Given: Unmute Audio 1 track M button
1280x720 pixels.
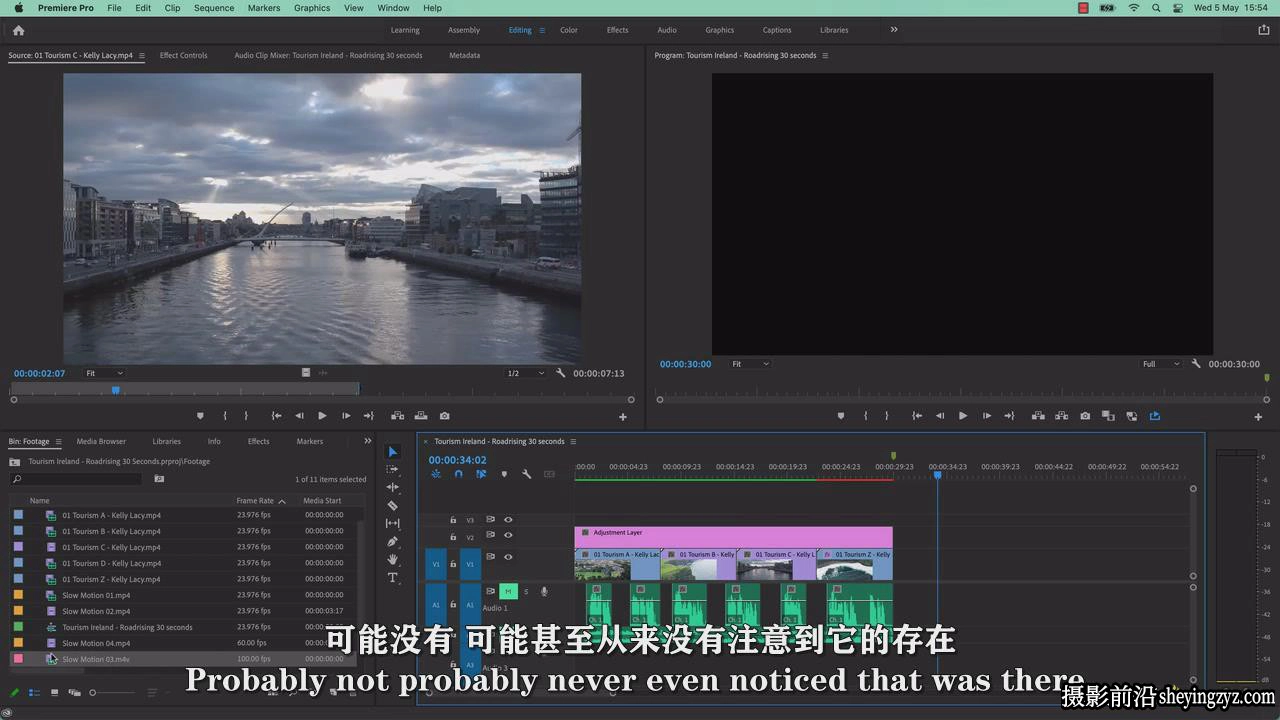Looking at the screenshot, I should click(x=508, y=591).
